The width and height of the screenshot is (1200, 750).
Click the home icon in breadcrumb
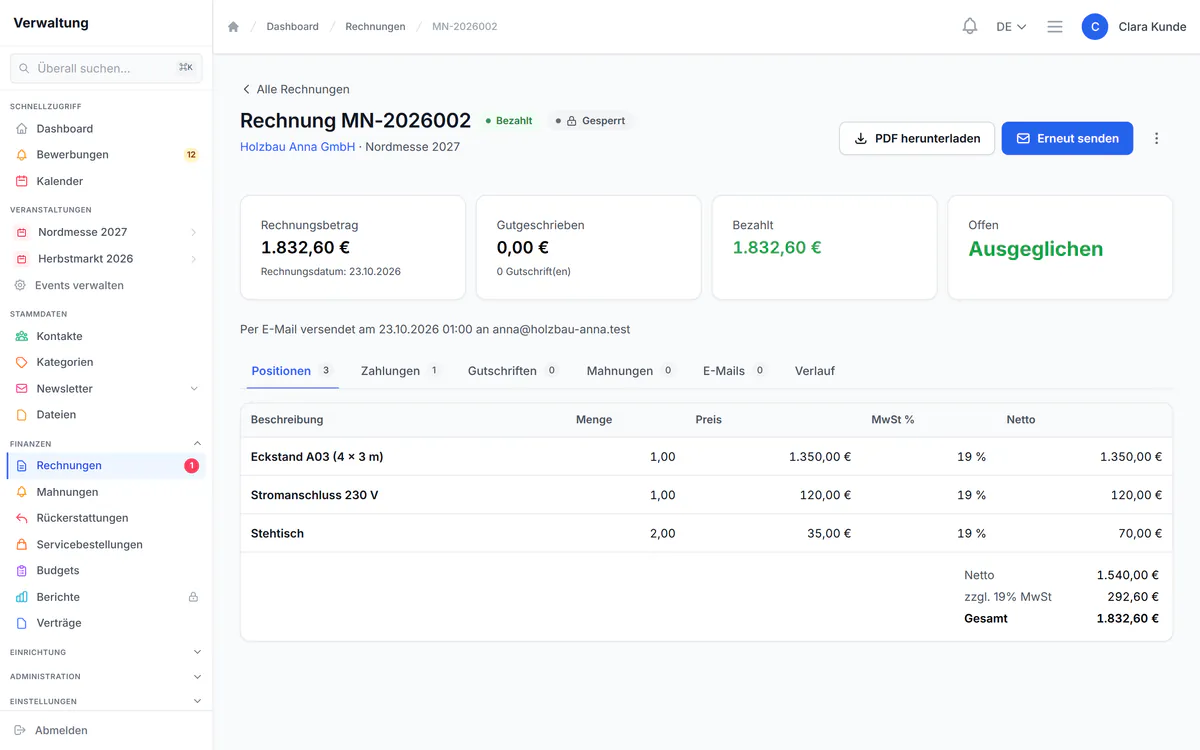coord(233,27)
